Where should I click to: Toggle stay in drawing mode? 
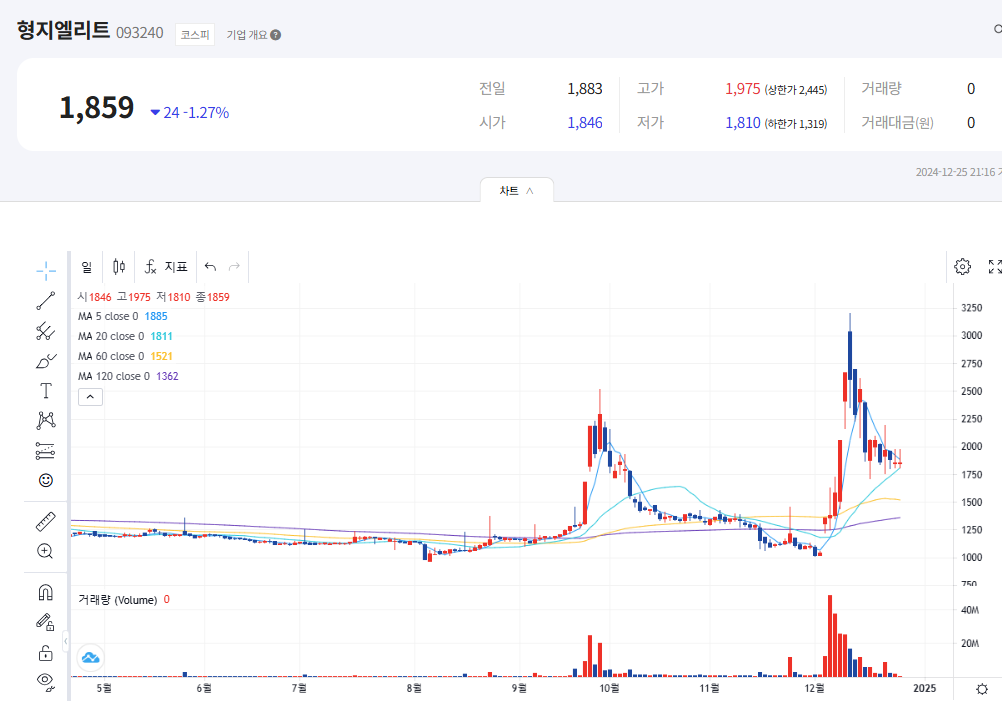tap(45, 622)
